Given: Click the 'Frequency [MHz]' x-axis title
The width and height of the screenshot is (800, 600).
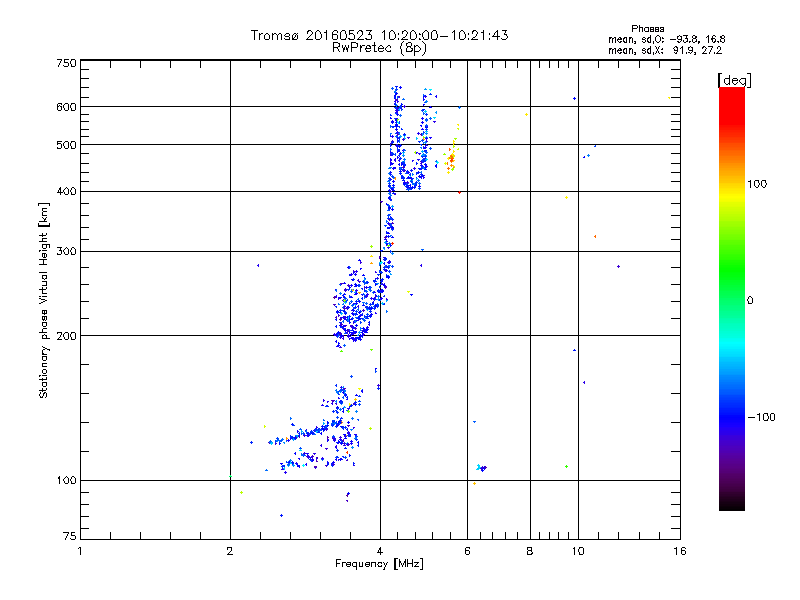Looking at the screenshot, I should pyautogui.click(x=379, y=564).
